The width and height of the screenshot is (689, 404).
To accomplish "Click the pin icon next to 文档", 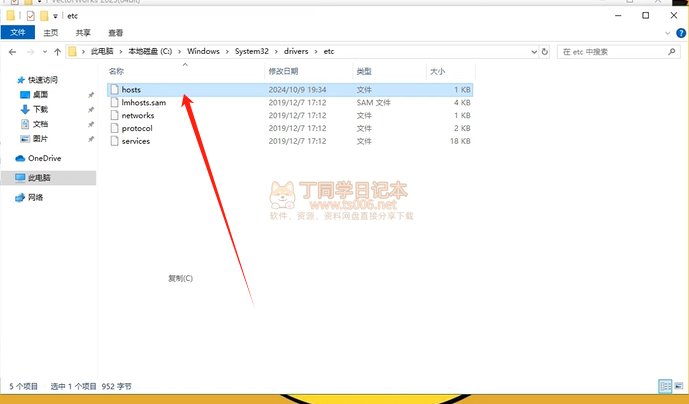I will 91,124.
